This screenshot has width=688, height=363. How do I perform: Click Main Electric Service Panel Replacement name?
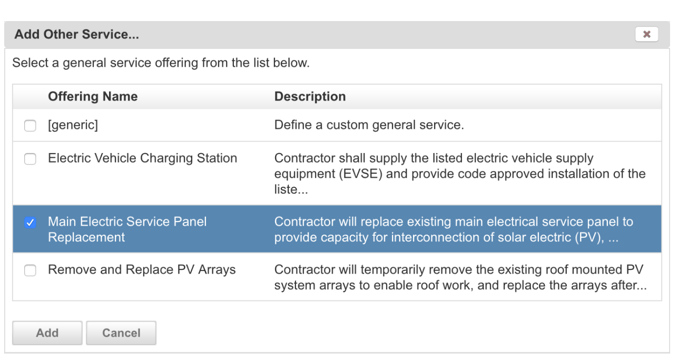127,229
